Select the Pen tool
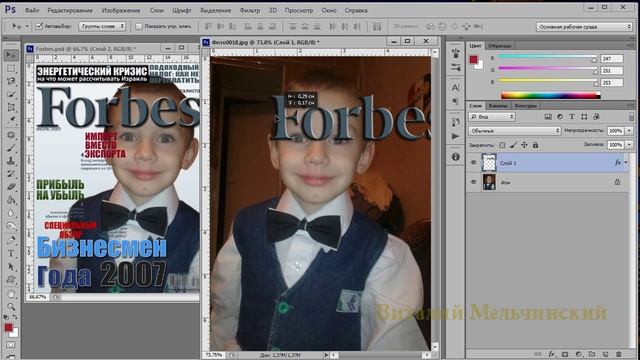This screenshot has height=360, width=640. pos(11,240)
